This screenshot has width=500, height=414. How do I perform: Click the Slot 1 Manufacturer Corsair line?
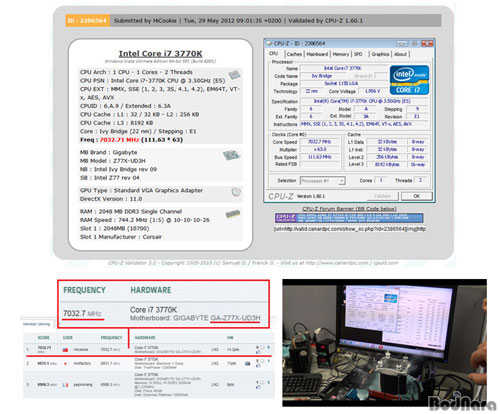click(x=121, y=237)
